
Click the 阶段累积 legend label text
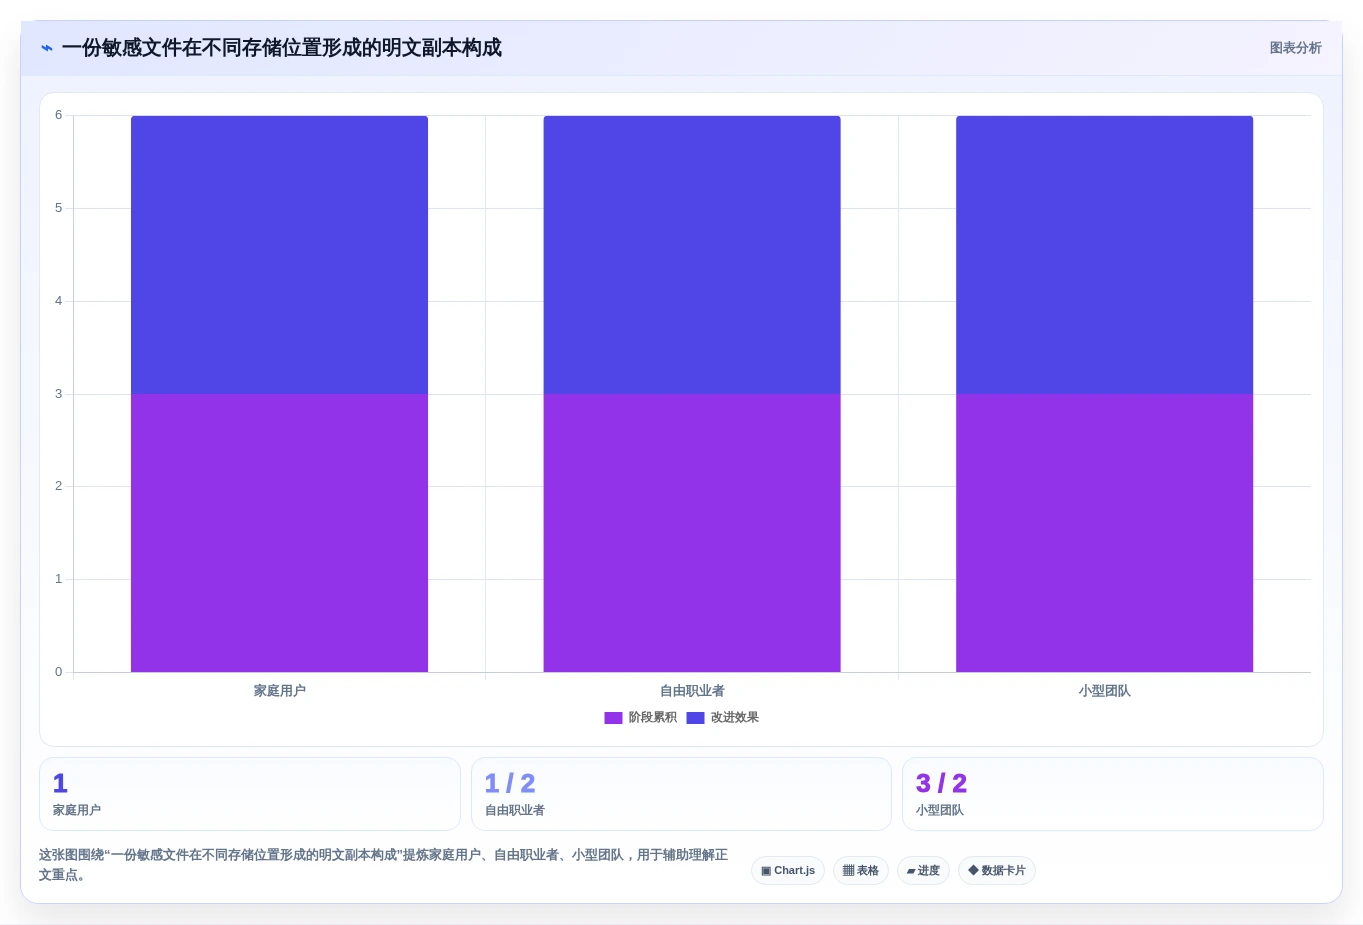pyautogui.click(x=652, y=718)
